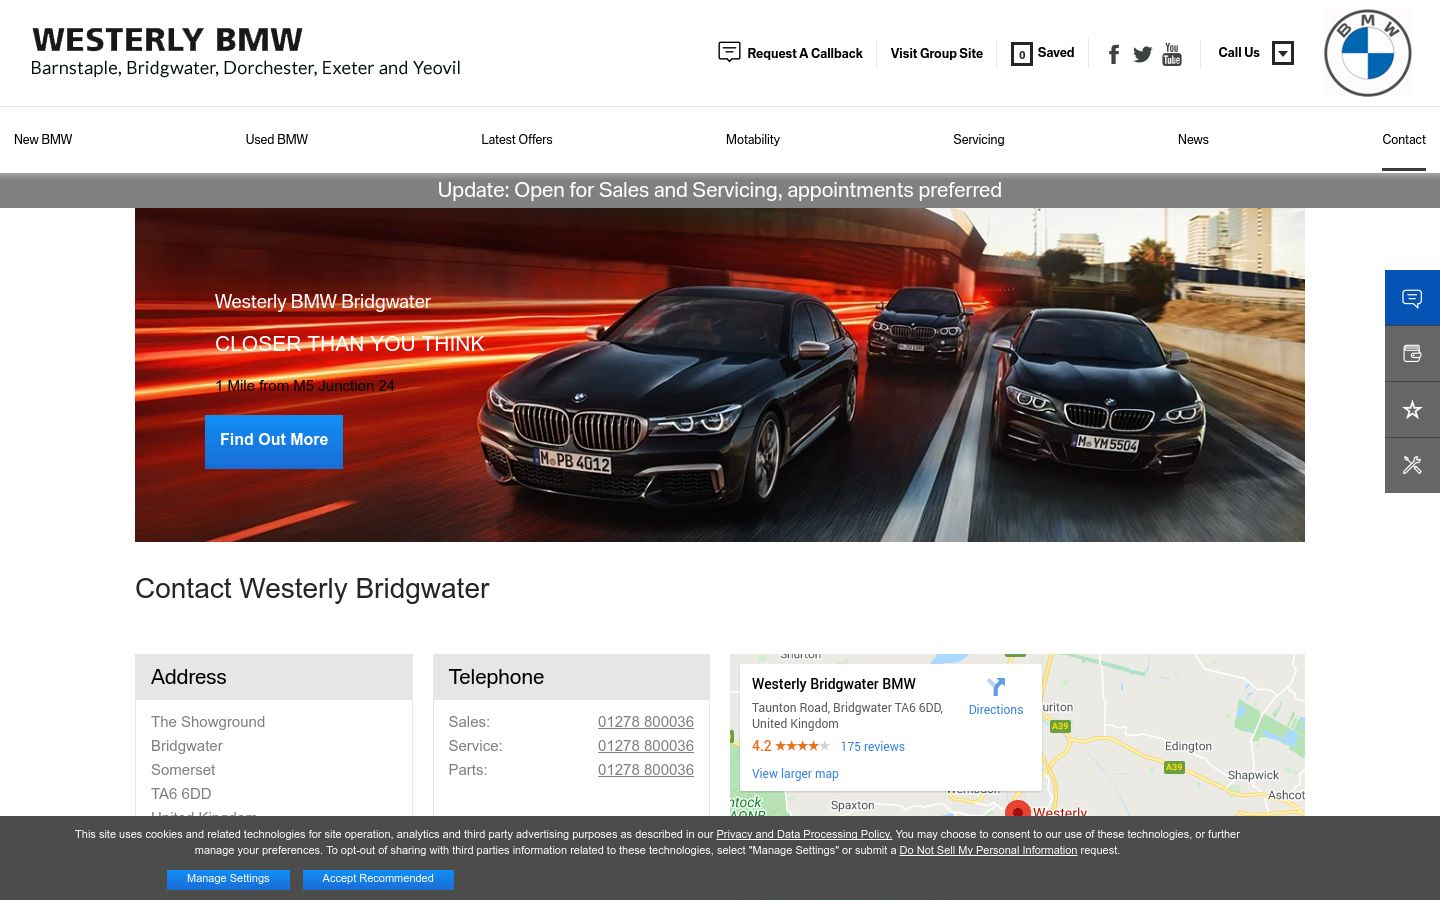Screen dimensions: 1440x900
Task: Click the Accept Recommended button
Action: click(x=378, y=879)
